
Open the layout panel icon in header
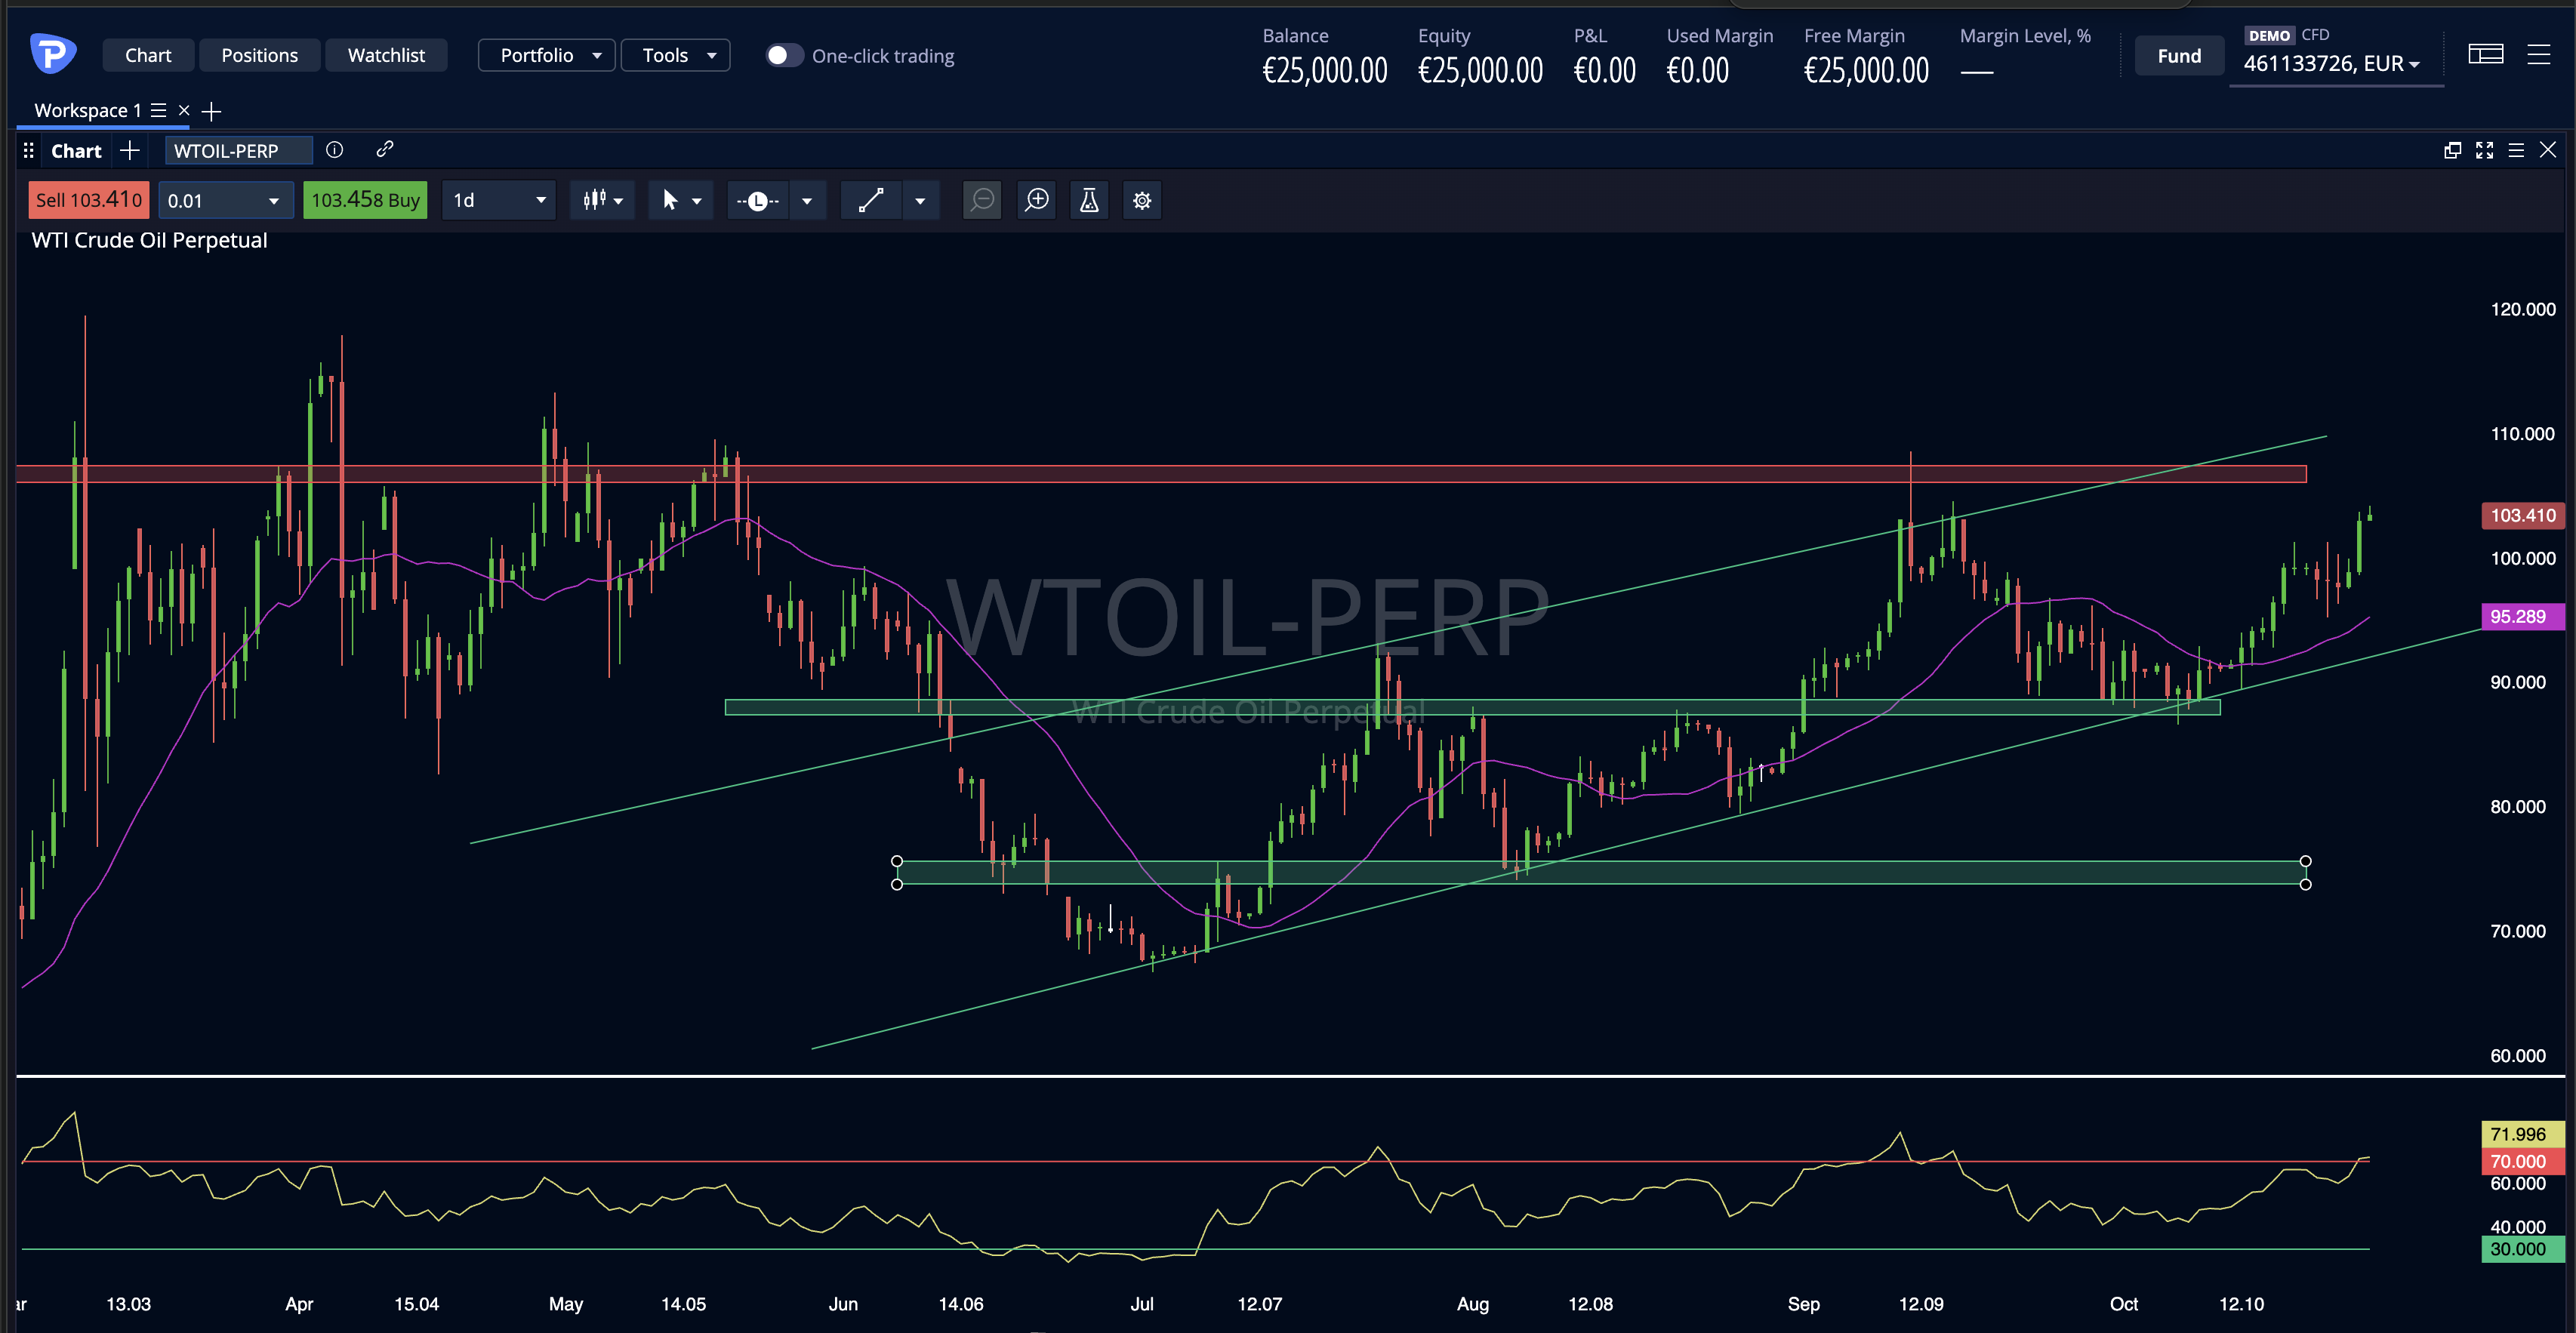[x=2486, y=54]
